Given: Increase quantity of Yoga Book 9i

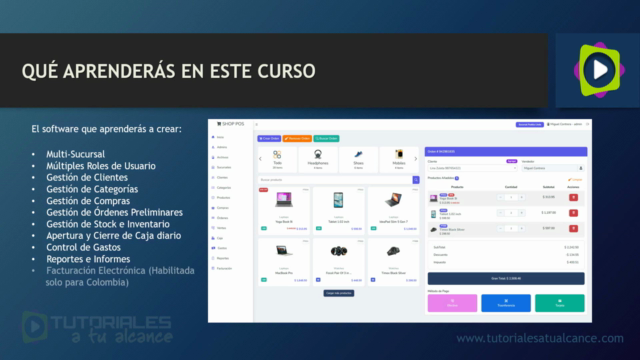Looking at the screenshot, I should (x=522, y=197).
